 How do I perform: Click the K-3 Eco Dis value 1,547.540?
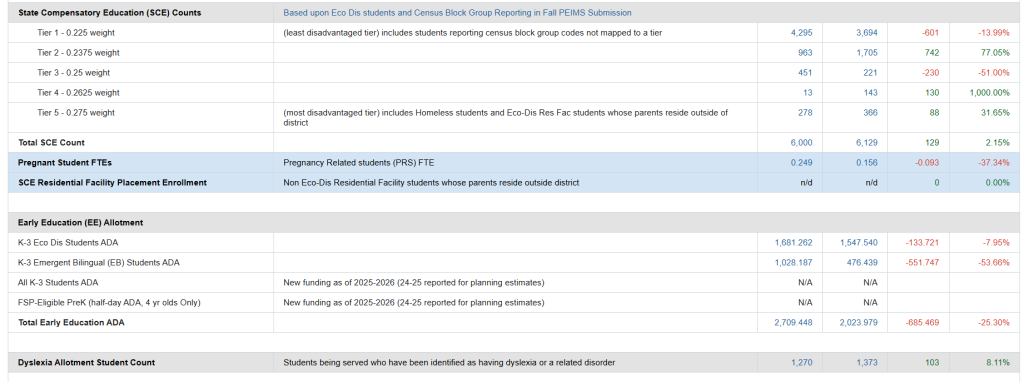859,242
